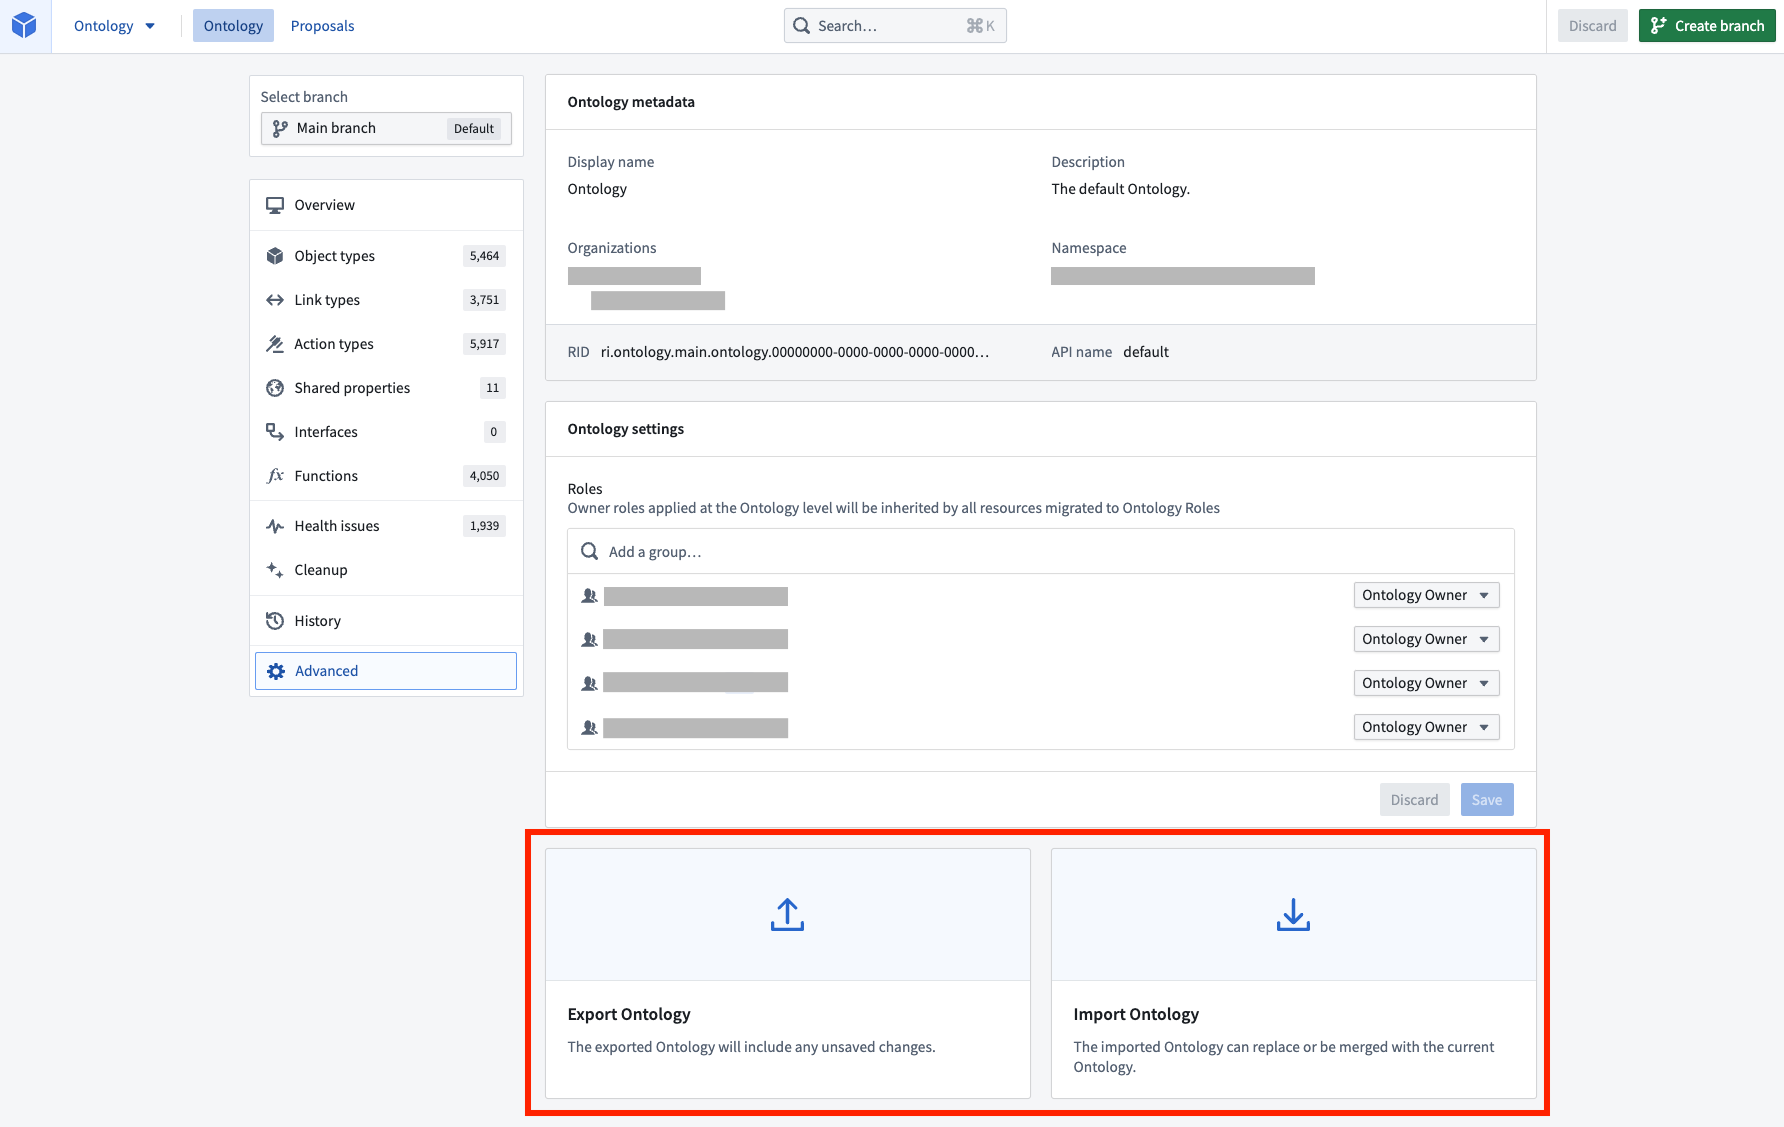
Task: Click the Link types count 3,751
Action: (x=485, y=300)
